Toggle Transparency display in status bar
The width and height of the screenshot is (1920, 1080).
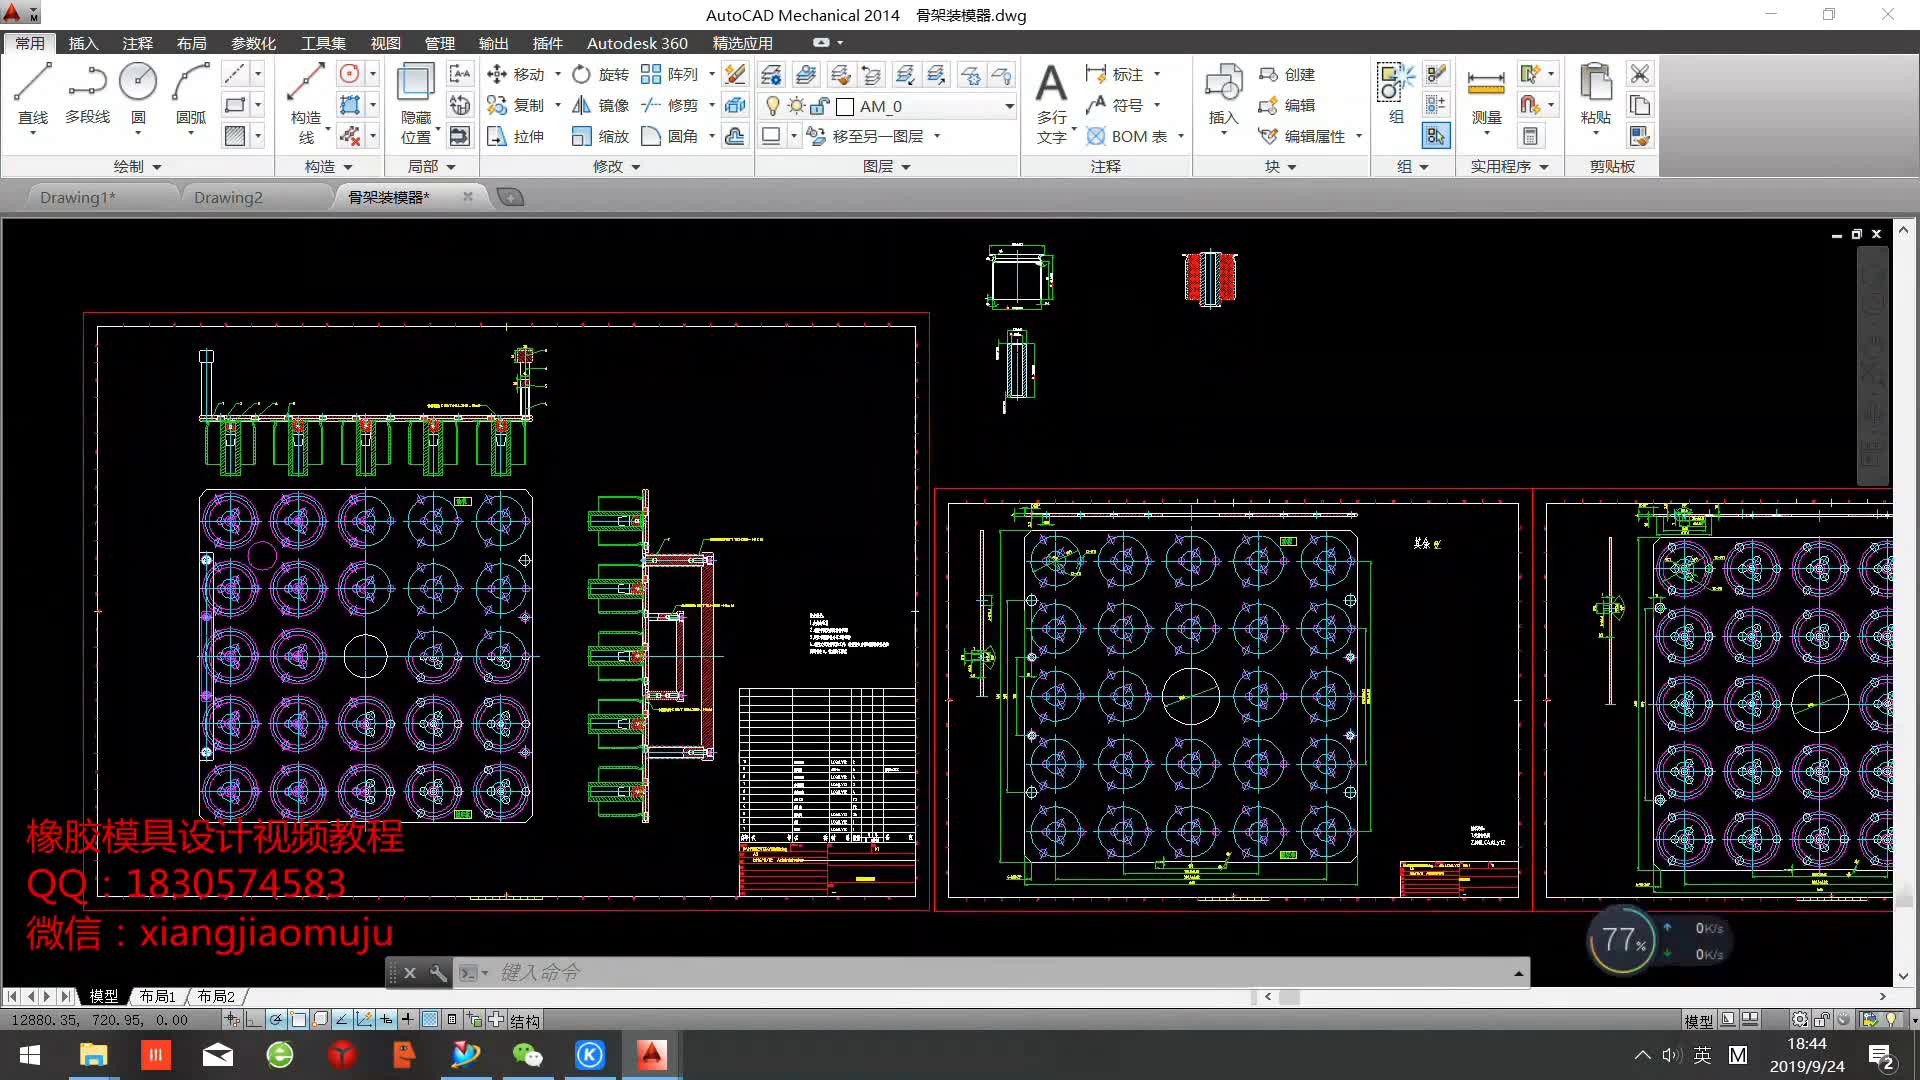(x=430, y=1020)
